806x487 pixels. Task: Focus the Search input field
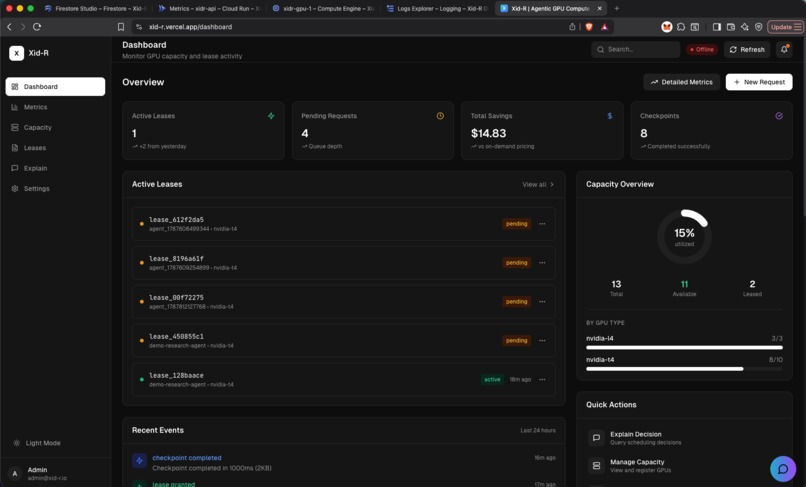(636, 49)
